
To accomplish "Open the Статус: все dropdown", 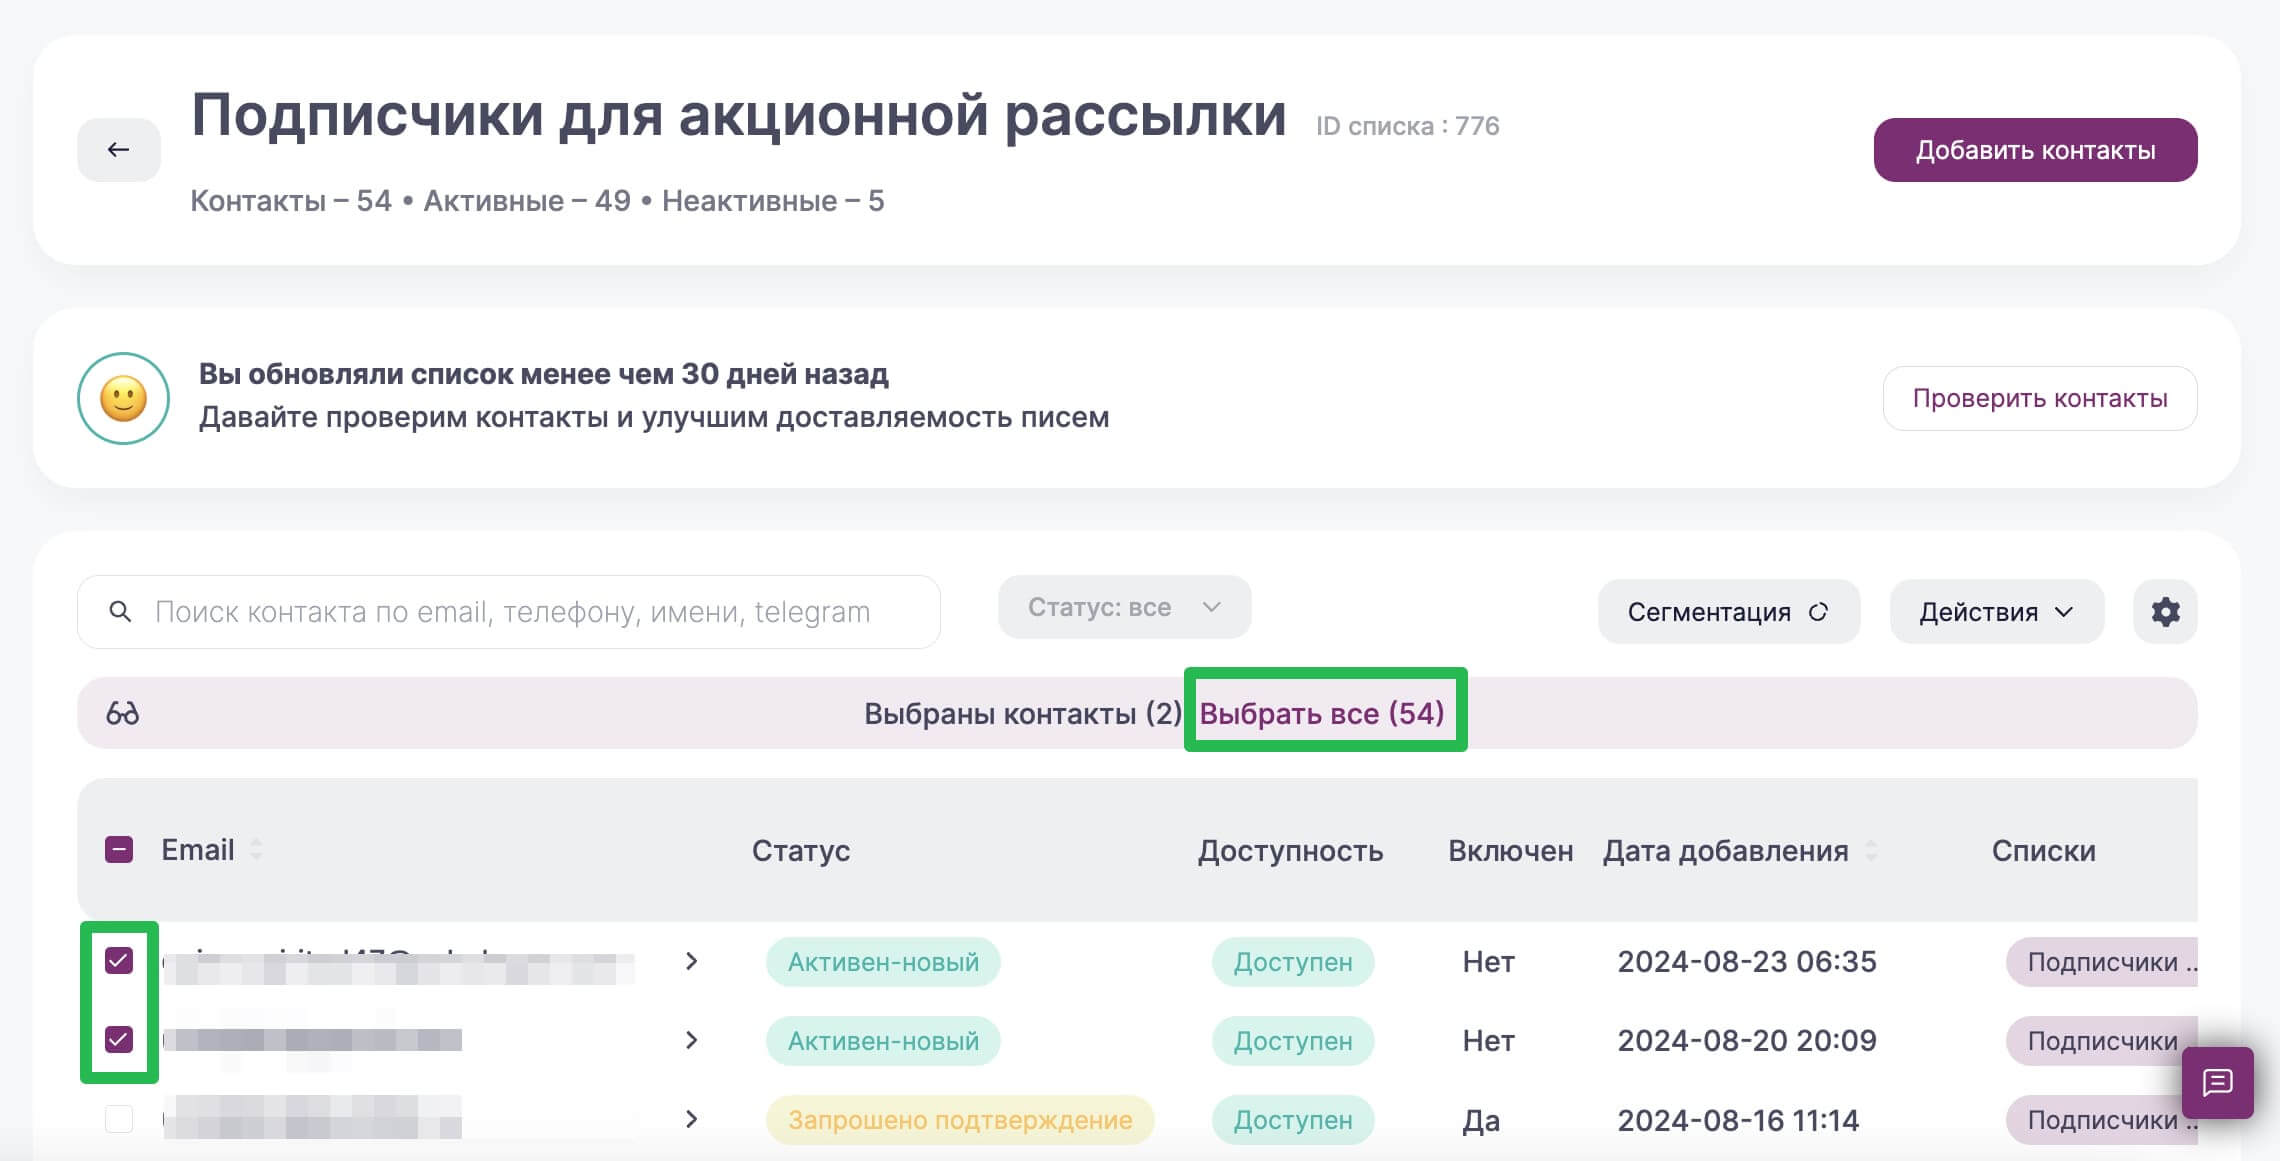I will (x=1124, y=607).
